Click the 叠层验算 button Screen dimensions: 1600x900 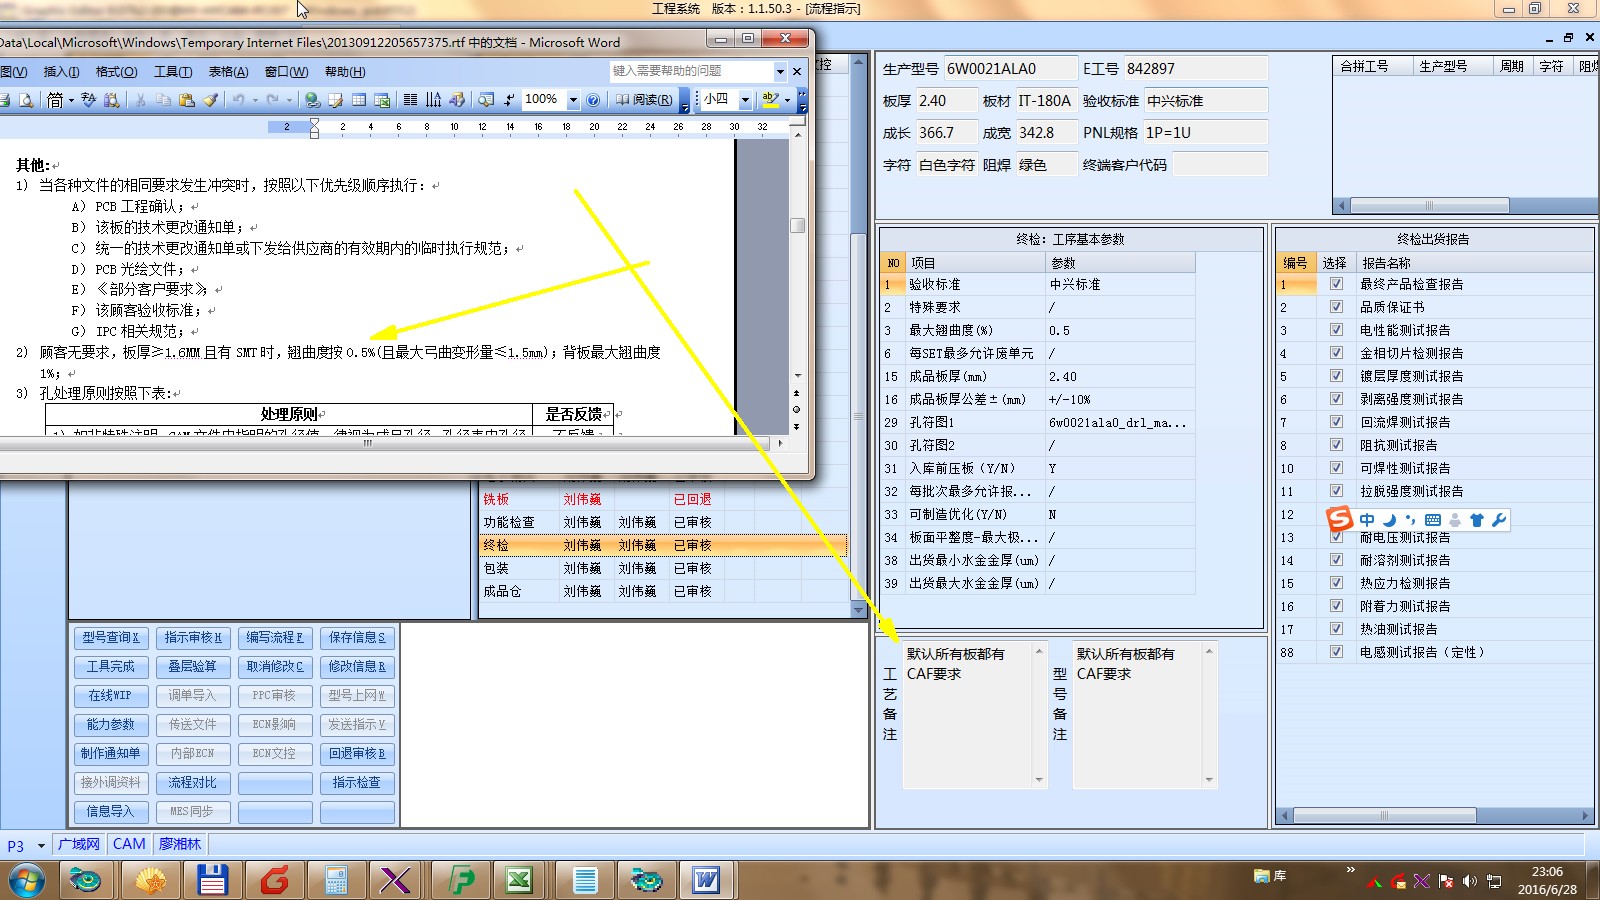pyautogui.click(x=192, y=666)
